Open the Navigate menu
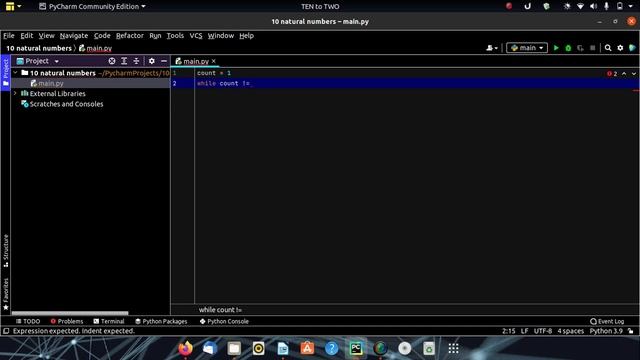Viewport: 640px width, 360px height. (74, 36)
